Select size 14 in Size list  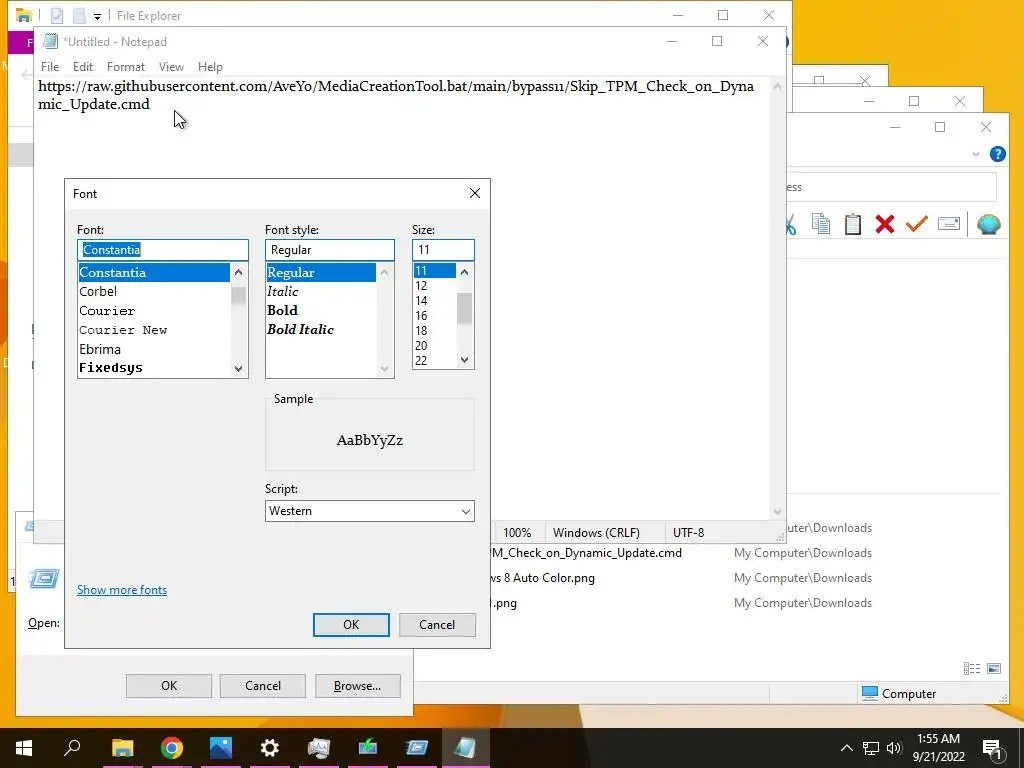point(434,300)
